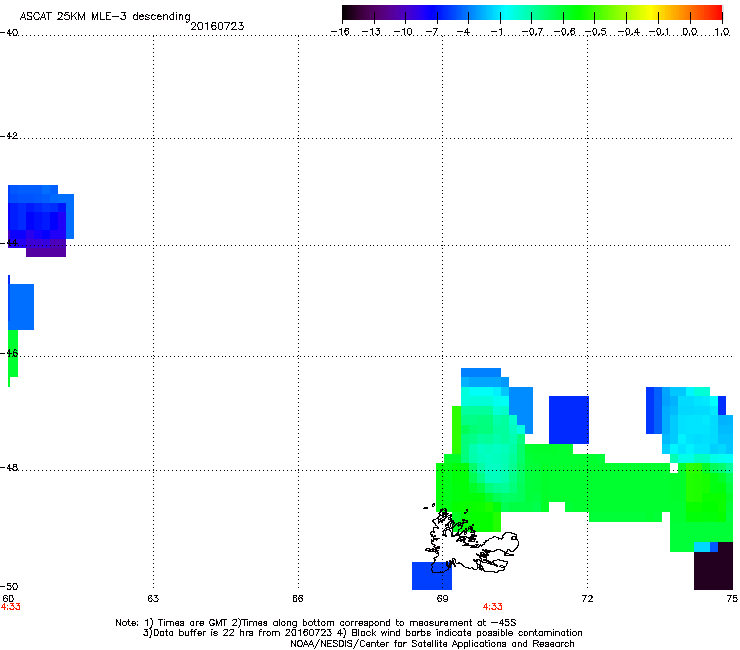The width and height of the screenshot is (740, 650).
Task: Pick the black end of the color bar
Action: (347, 13)
